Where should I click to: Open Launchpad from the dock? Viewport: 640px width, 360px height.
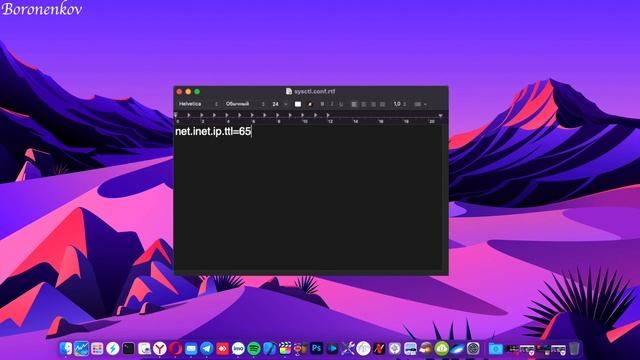pos(97,349)
